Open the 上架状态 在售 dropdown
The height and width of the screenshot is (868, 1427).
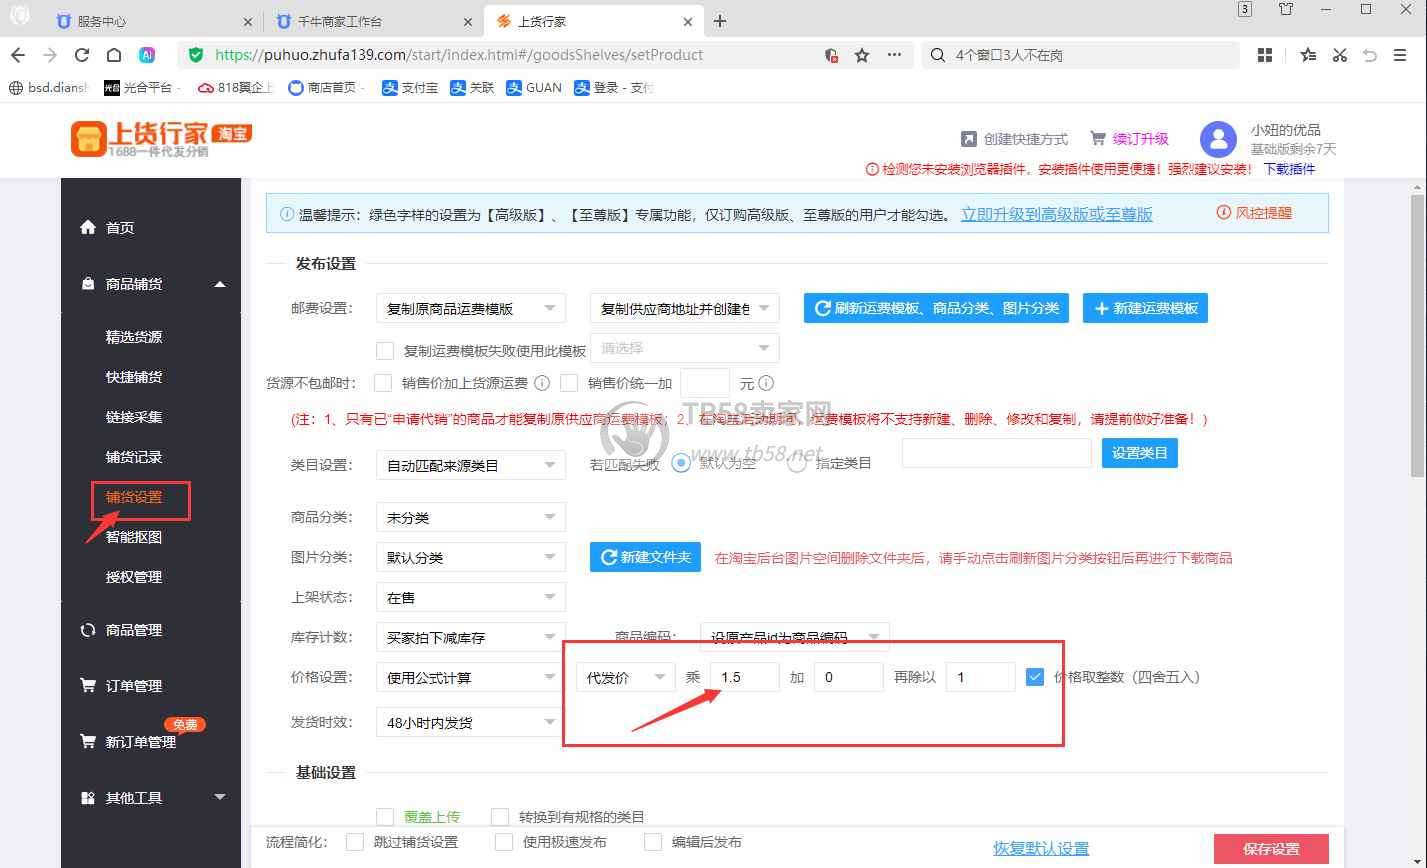[x=471, y=597]
